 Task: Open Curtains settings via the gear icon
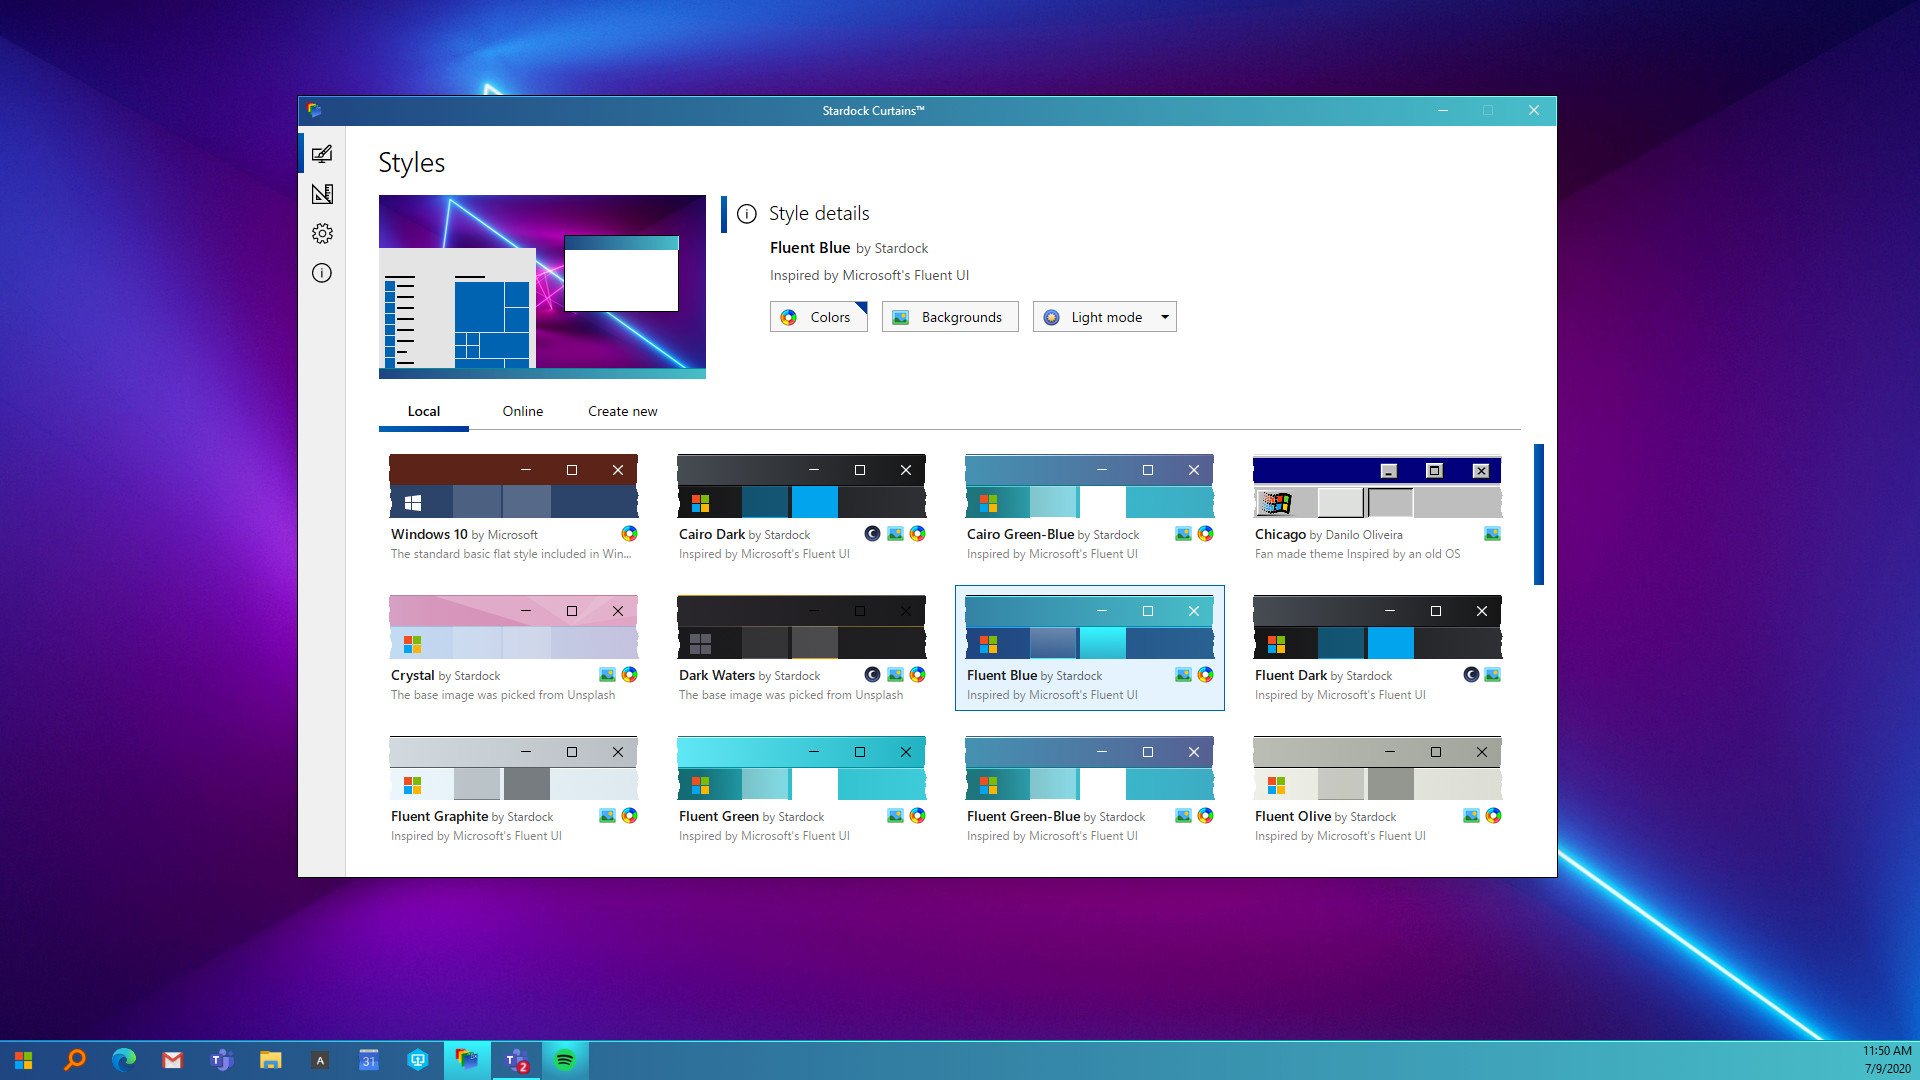[322, 233]
